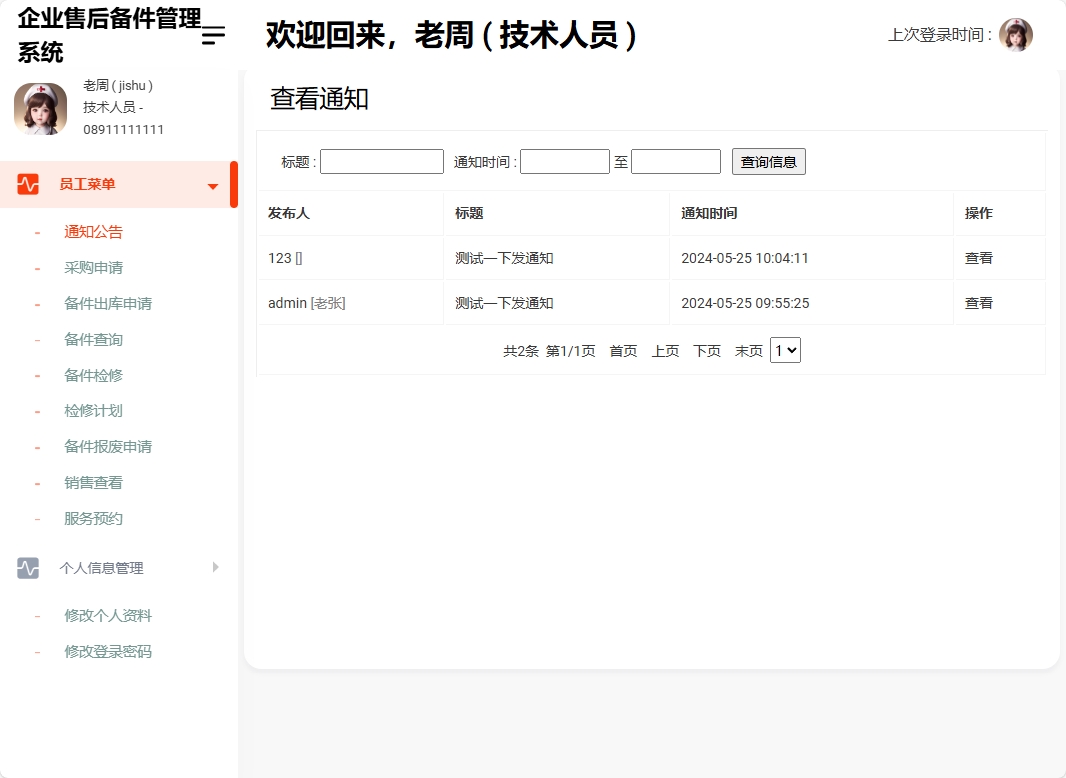The image size is (1066, 778).
Task: Click the pulse icon beside 员工菜单
Action: pos(28,184)
